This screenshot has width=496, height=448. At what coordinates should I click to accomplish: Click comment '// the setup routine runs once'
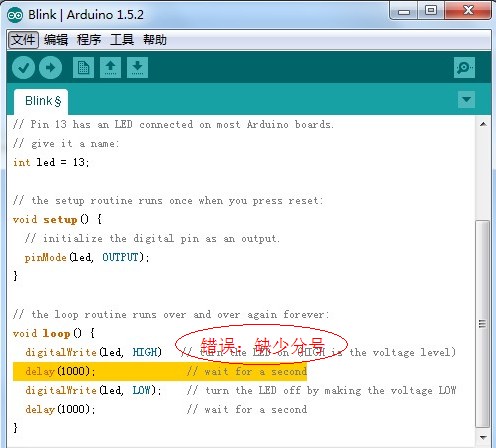click(x=168, y=201)
